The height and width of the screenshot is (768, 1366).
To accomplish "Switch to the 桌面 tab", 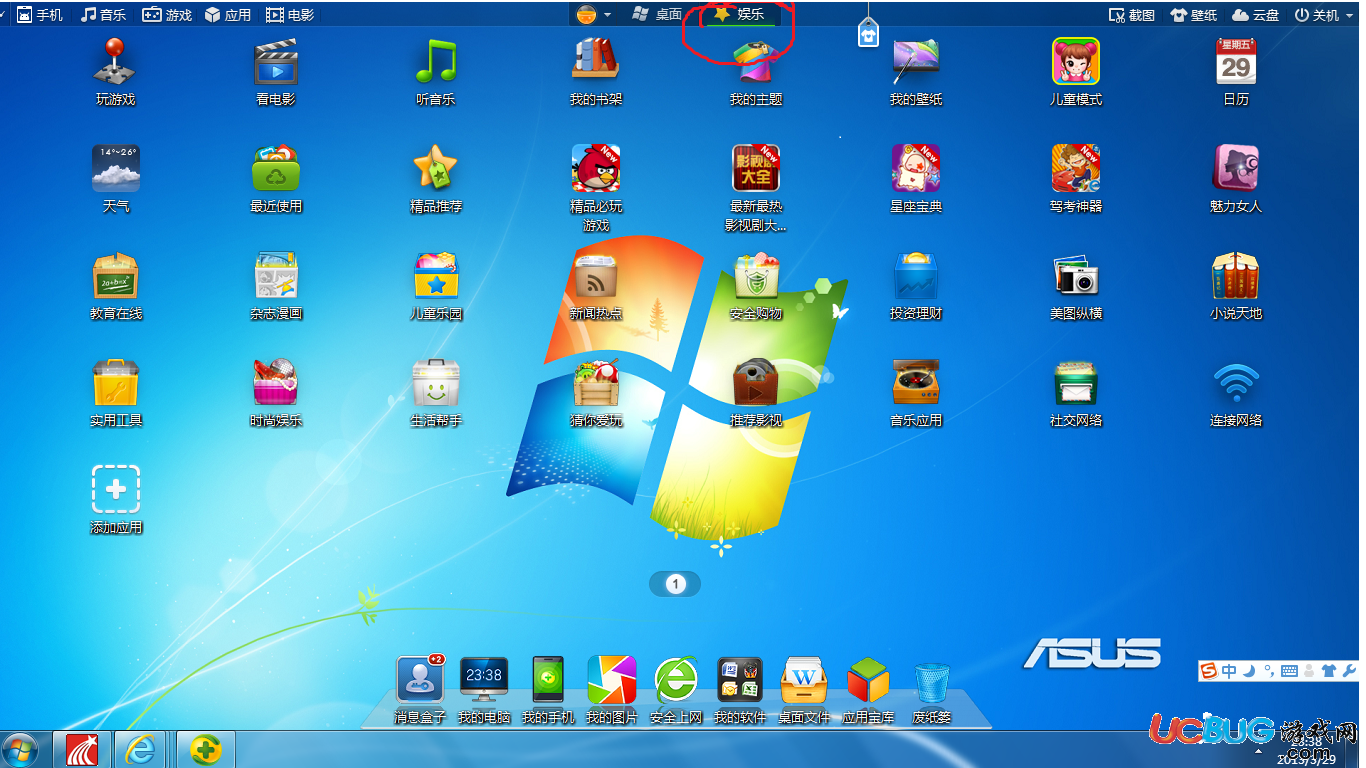I will tap(659, 14).
